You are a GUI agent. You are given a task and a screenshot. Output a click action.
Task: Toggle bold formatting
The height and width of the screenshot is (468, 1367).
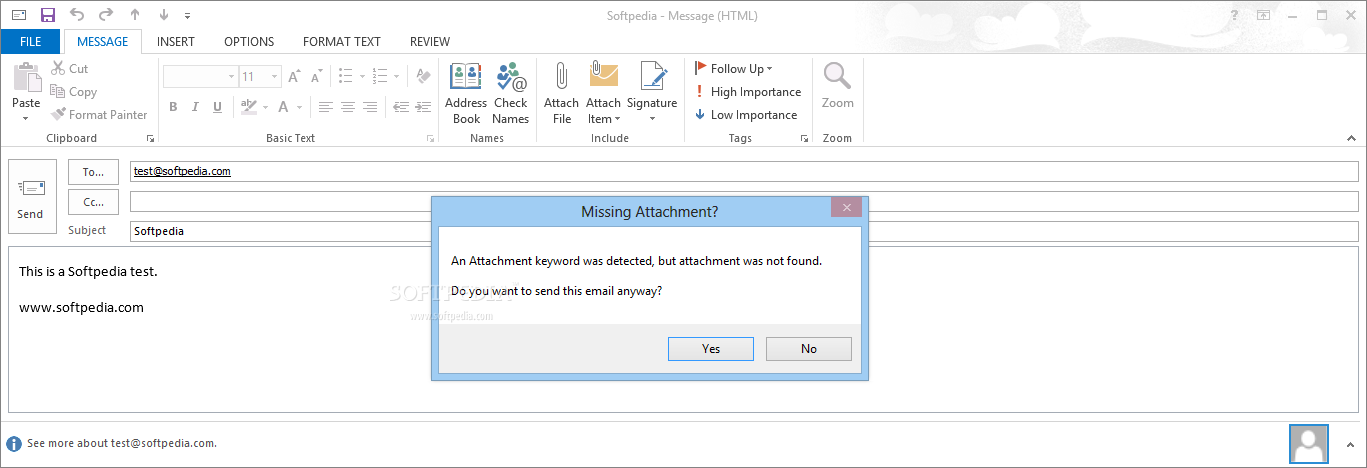[x=173, y=107]
